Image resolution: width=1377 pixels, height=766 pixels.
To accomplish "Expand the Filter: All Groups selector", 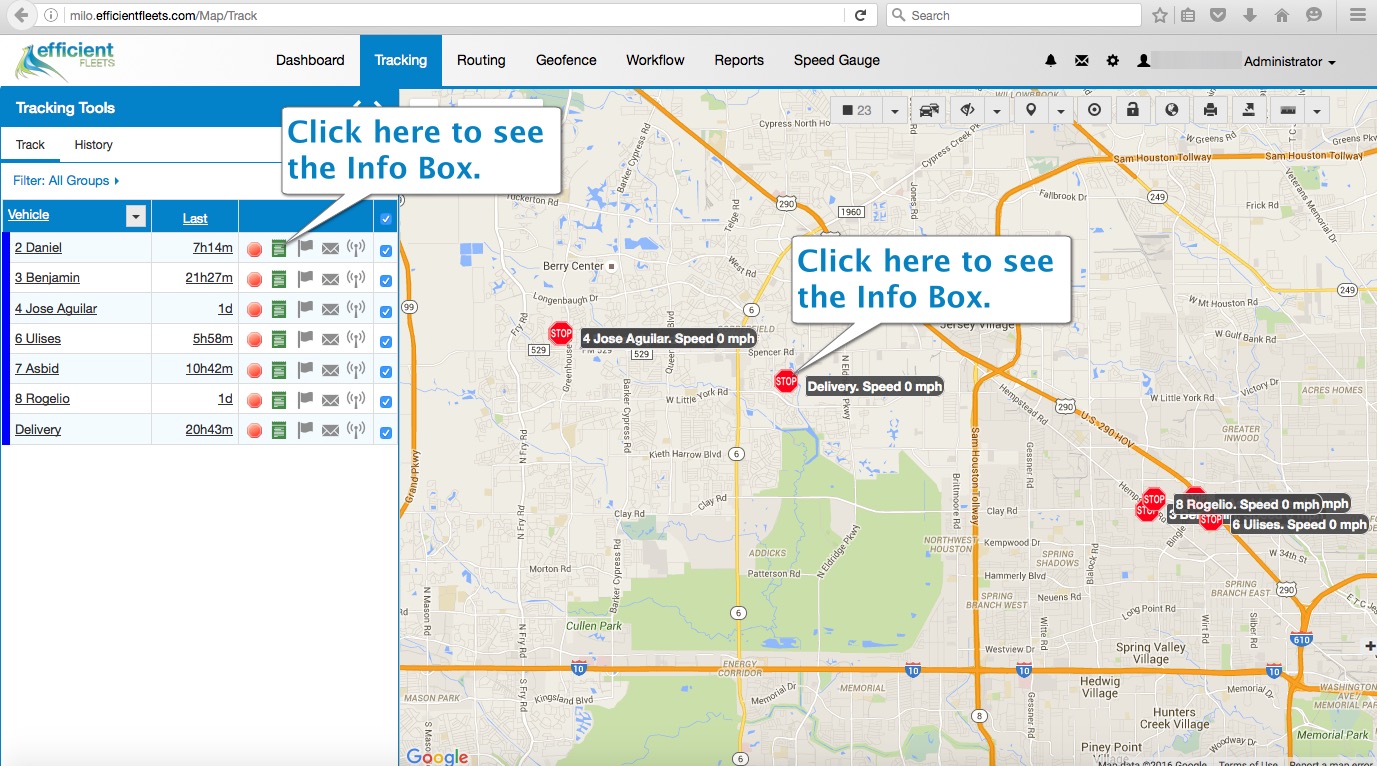I will tap(66, 181).
